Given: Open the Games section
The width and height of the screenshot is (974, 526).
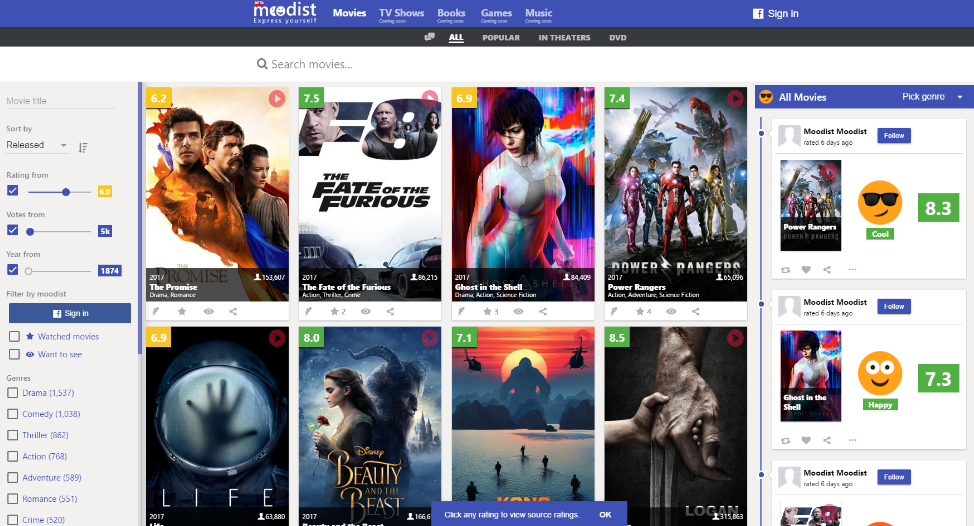Looking at the screenshot, I should [496, 15].
